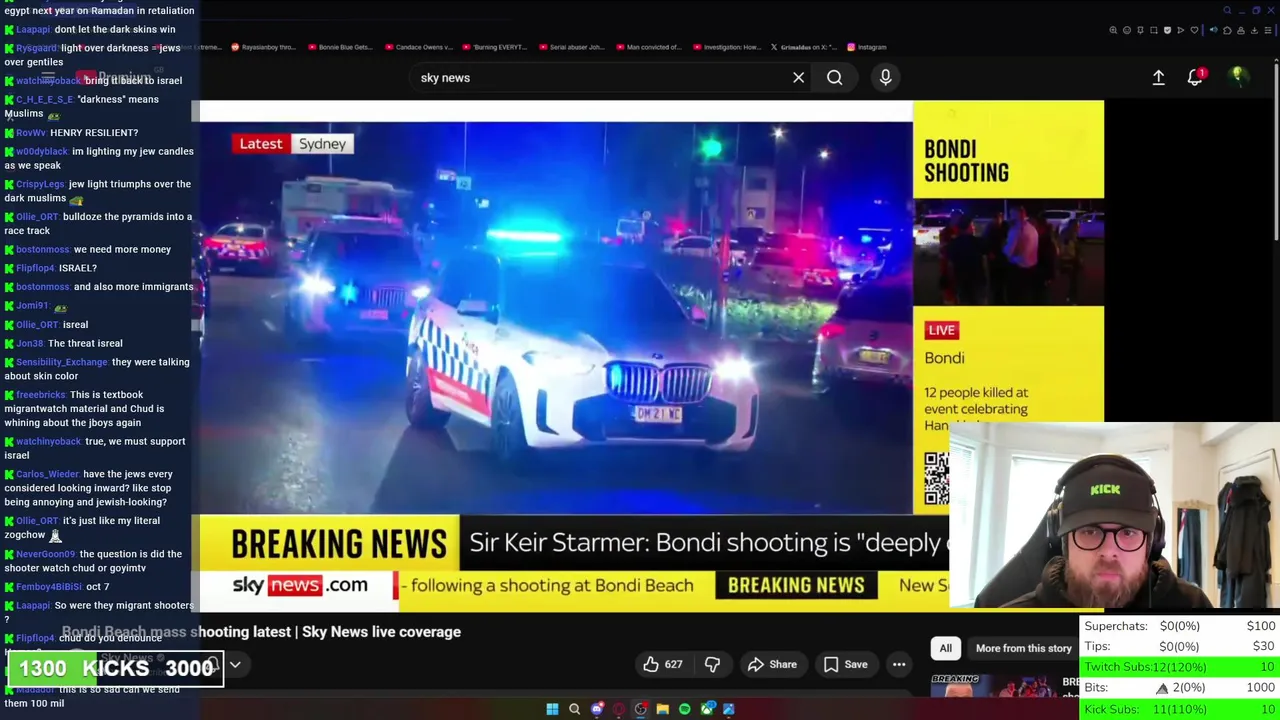1280x720 pixels.
Task: Open the YouTube notifications bell
Action: point(1195,77)
